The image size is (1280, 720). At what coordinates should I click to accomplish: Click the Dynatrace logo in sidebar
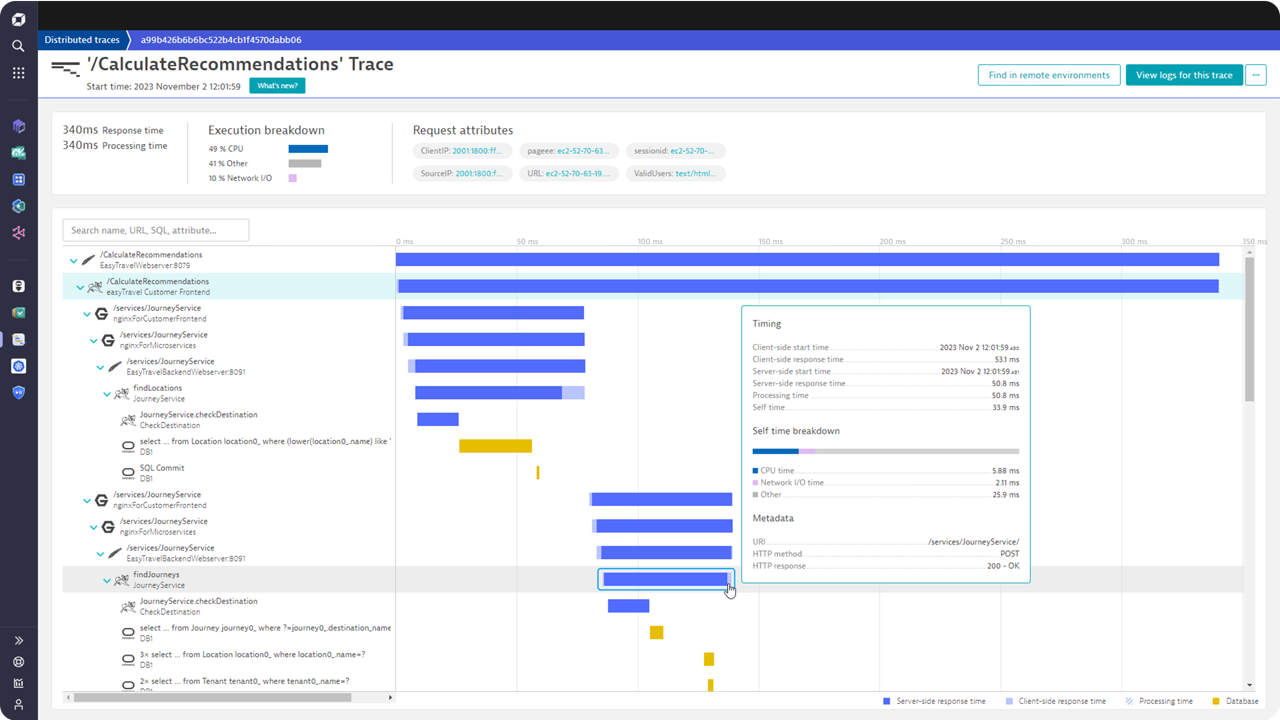[x=18, y=19]
